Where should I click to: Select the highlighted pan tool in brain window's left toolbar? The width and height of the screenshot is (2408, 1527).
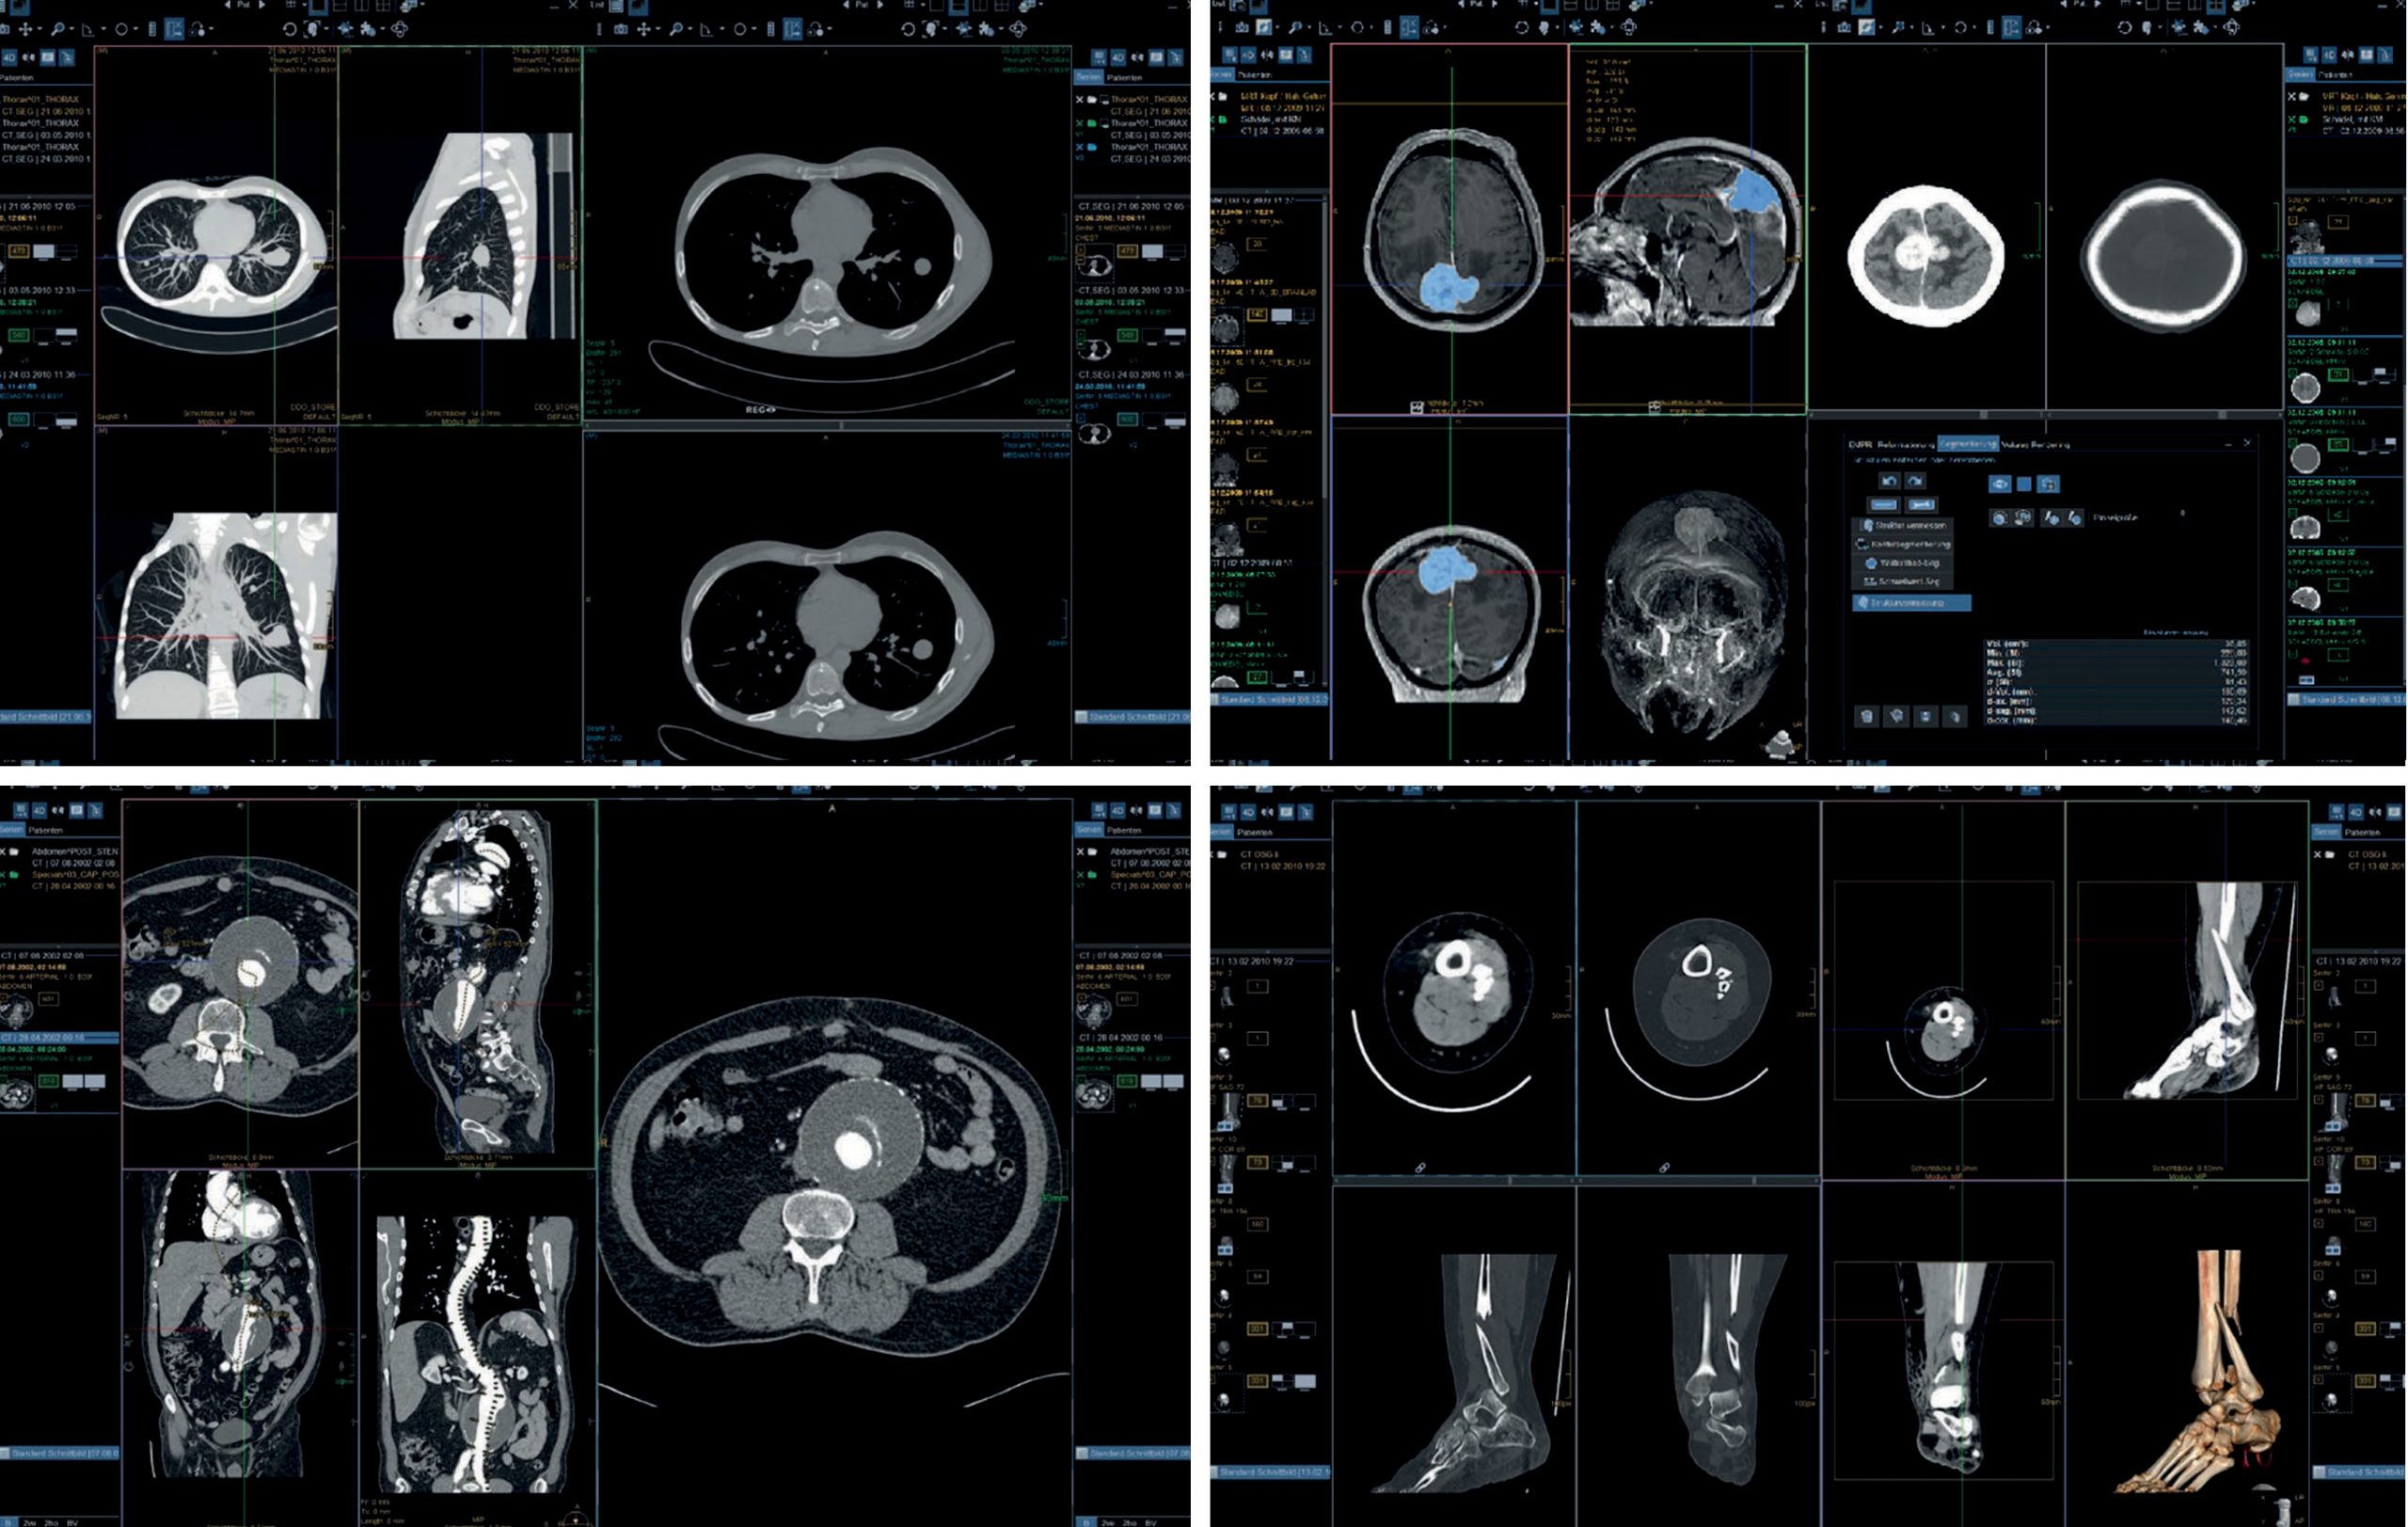tap(1264, 27)
